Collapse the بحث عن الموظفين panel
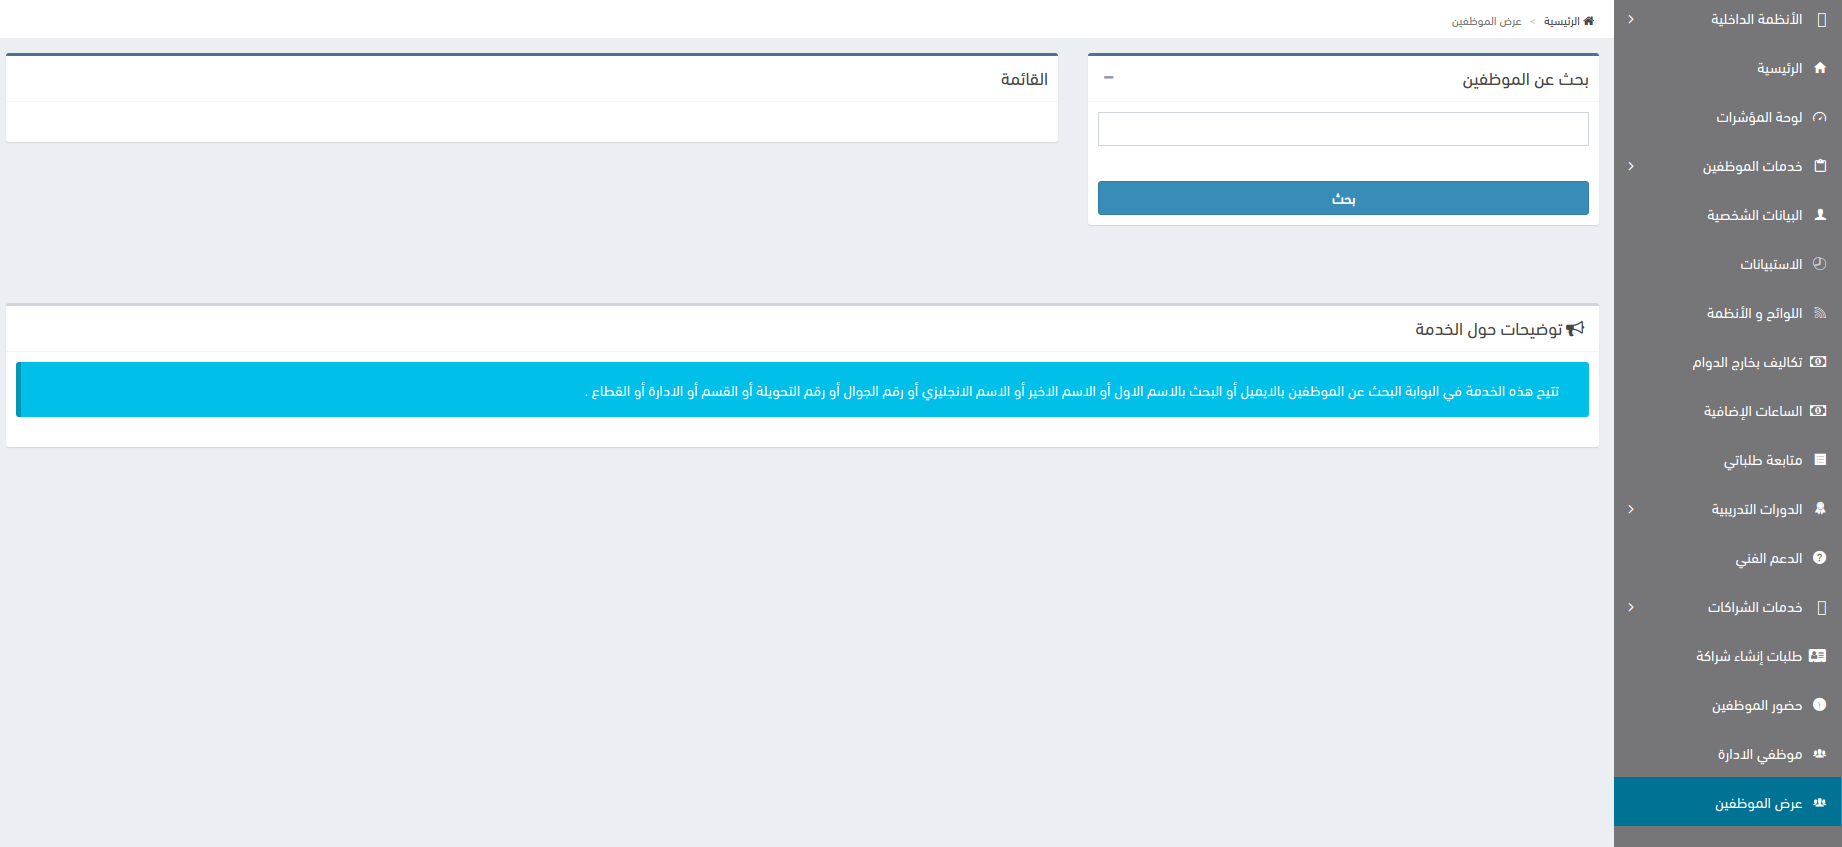 click(x=1108, y=78)
